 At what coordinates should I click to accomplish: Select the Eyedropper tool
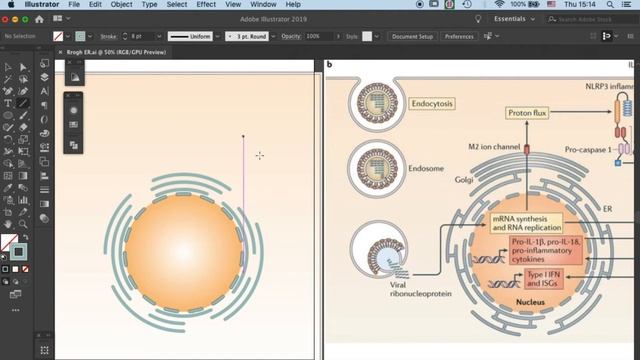pyautogui.click(x=8, y=188)
